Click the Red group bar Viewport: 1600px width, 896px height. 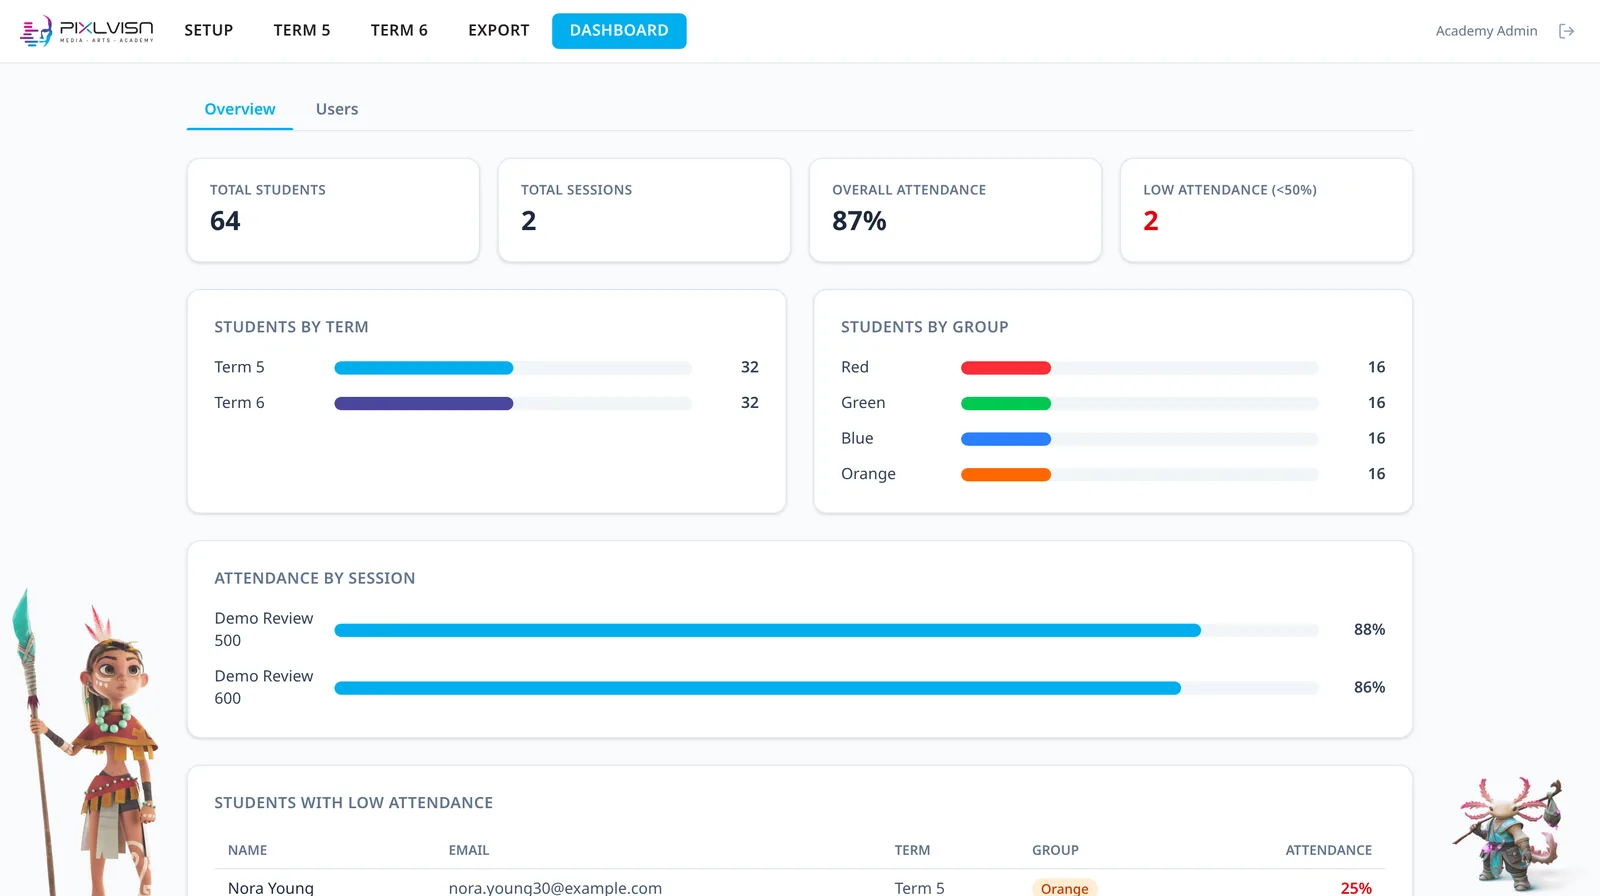(x=1140, y=368)
